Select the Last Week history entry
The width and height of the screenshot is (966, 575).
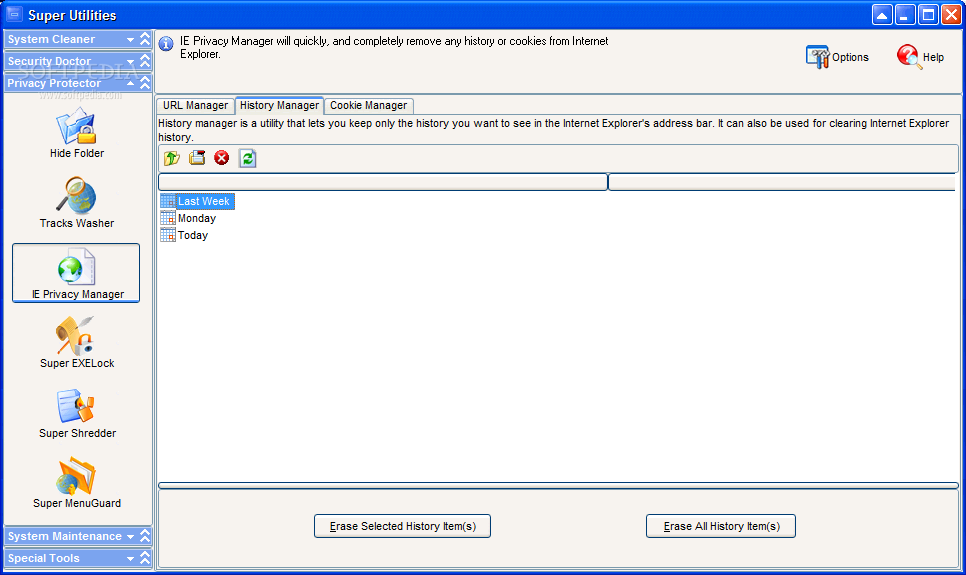[x=203, y=201]
